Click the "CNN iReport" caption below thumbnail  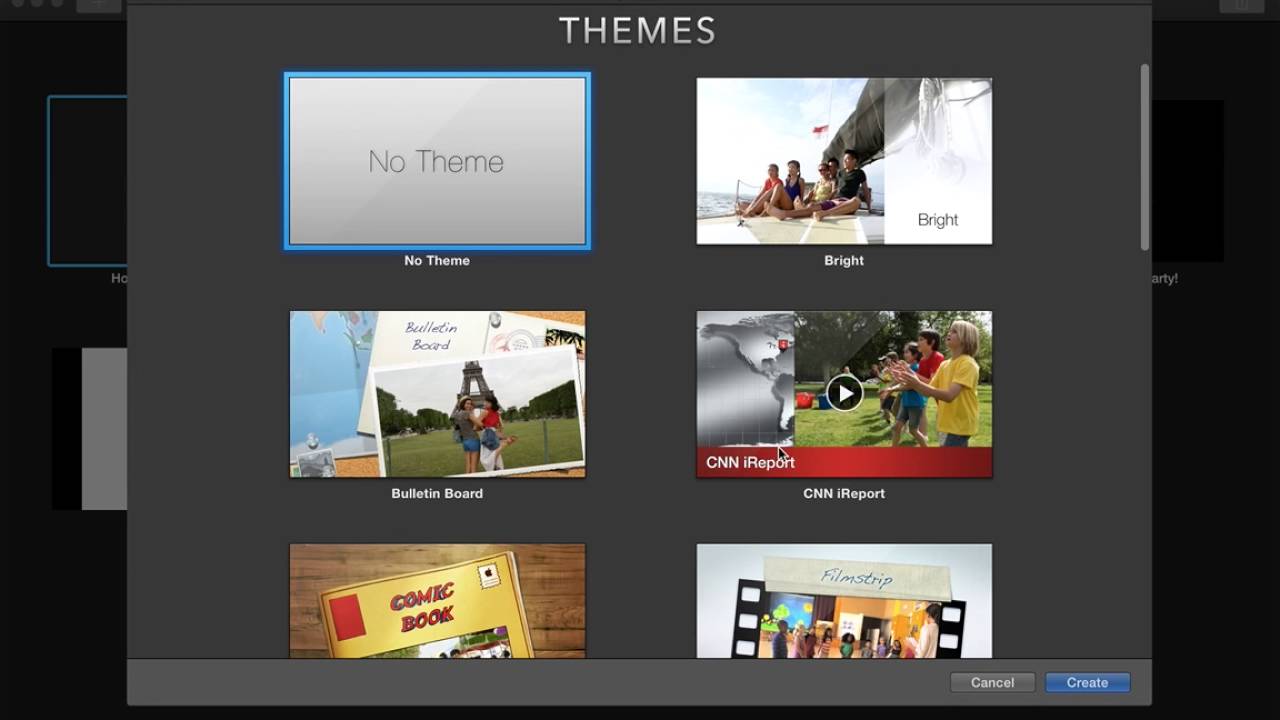coord(844,493)
